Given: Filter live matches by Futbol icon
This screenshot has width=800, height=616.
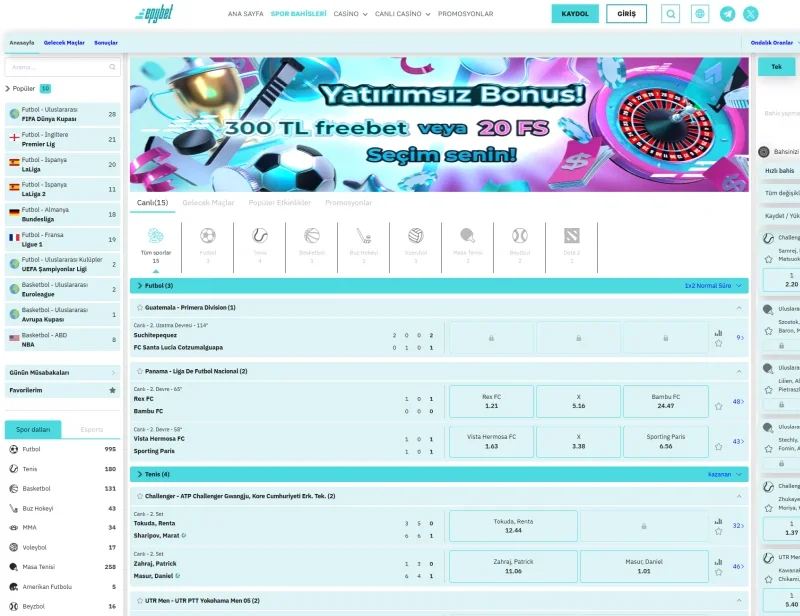Looking at the screenshot, I should (208, 236).
